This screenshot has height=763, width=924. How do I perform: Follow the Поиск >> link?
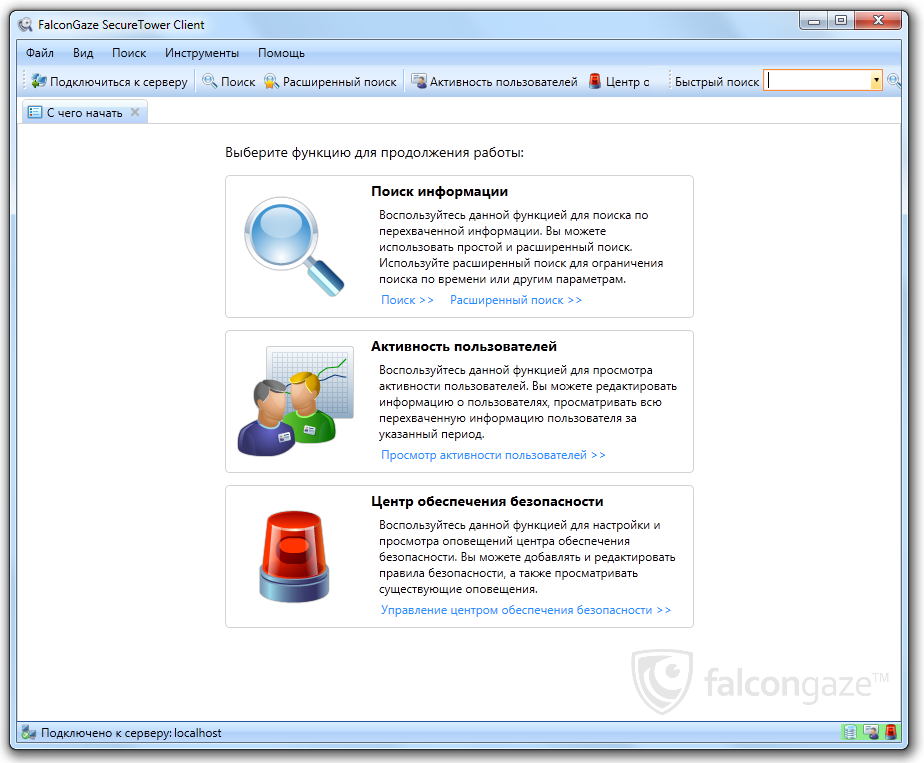coord(407,300)
